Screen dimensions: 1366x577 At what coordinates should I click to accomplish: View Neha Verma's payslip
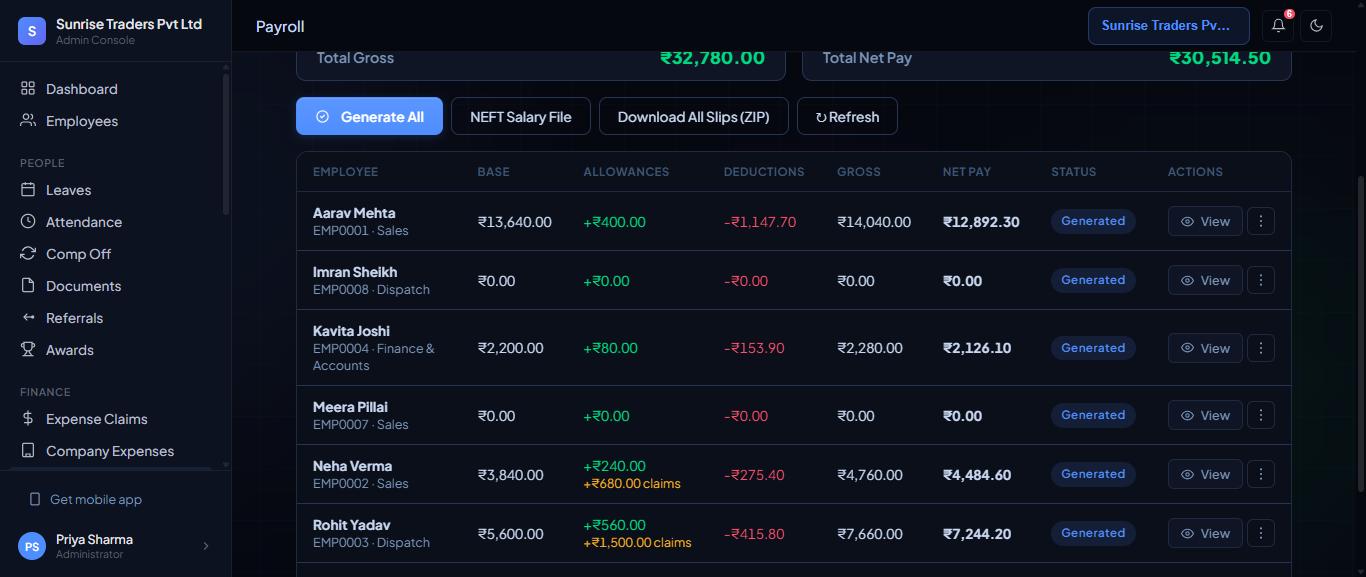(x=1205, y=474)
